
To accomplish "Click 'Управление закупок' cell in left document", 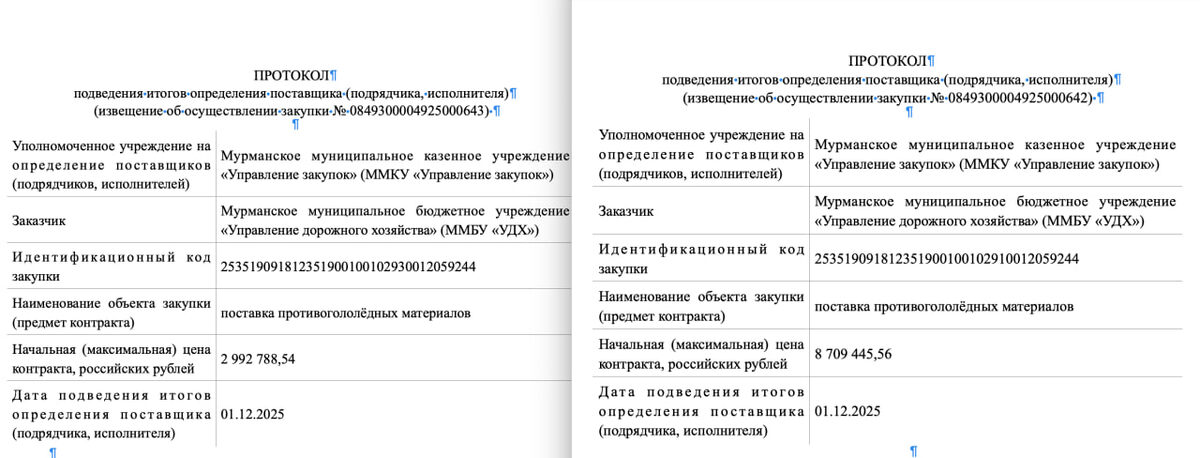I will click(x=394, y=165).
